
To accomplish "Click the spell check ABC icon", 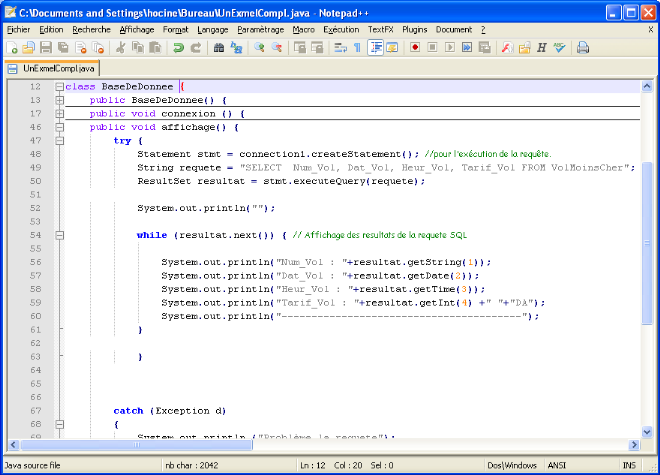I will tap(559, 47).
